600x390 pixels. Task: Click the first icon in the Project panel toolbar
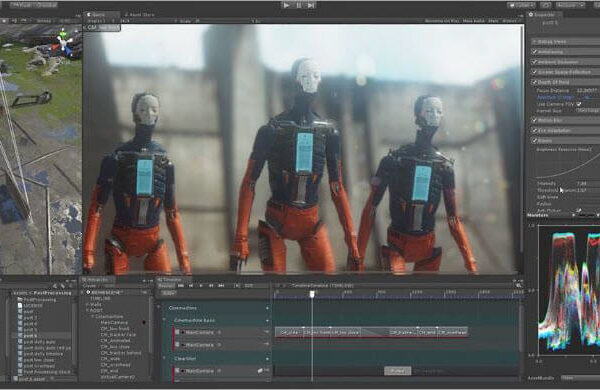click(55, 286)
